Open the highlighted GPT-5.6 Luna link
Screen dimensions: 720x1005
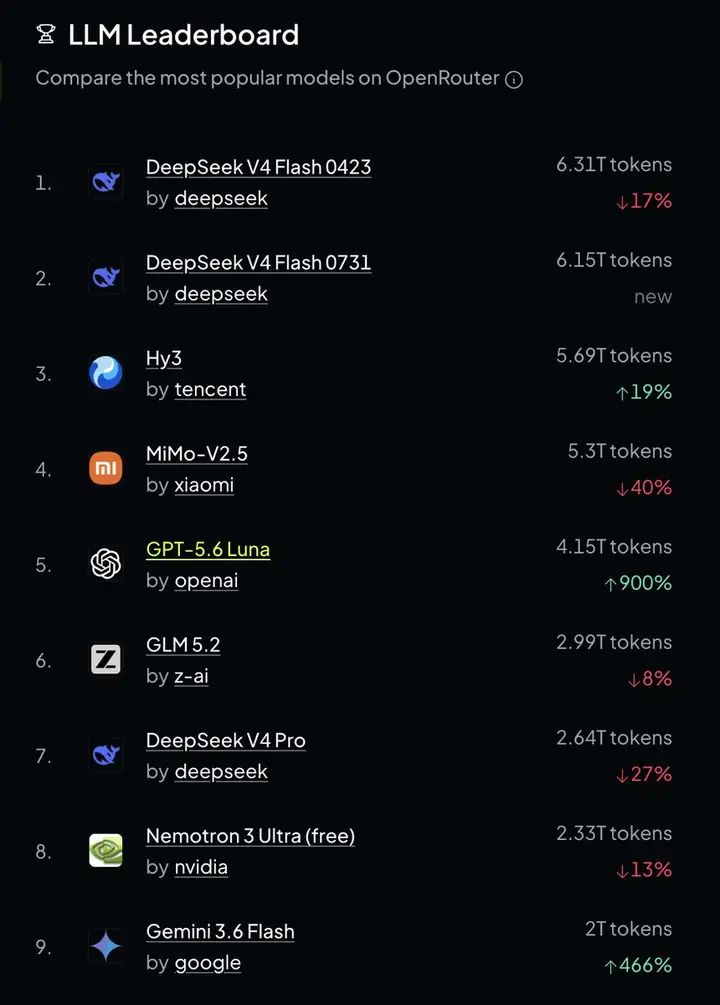(208, 549)
